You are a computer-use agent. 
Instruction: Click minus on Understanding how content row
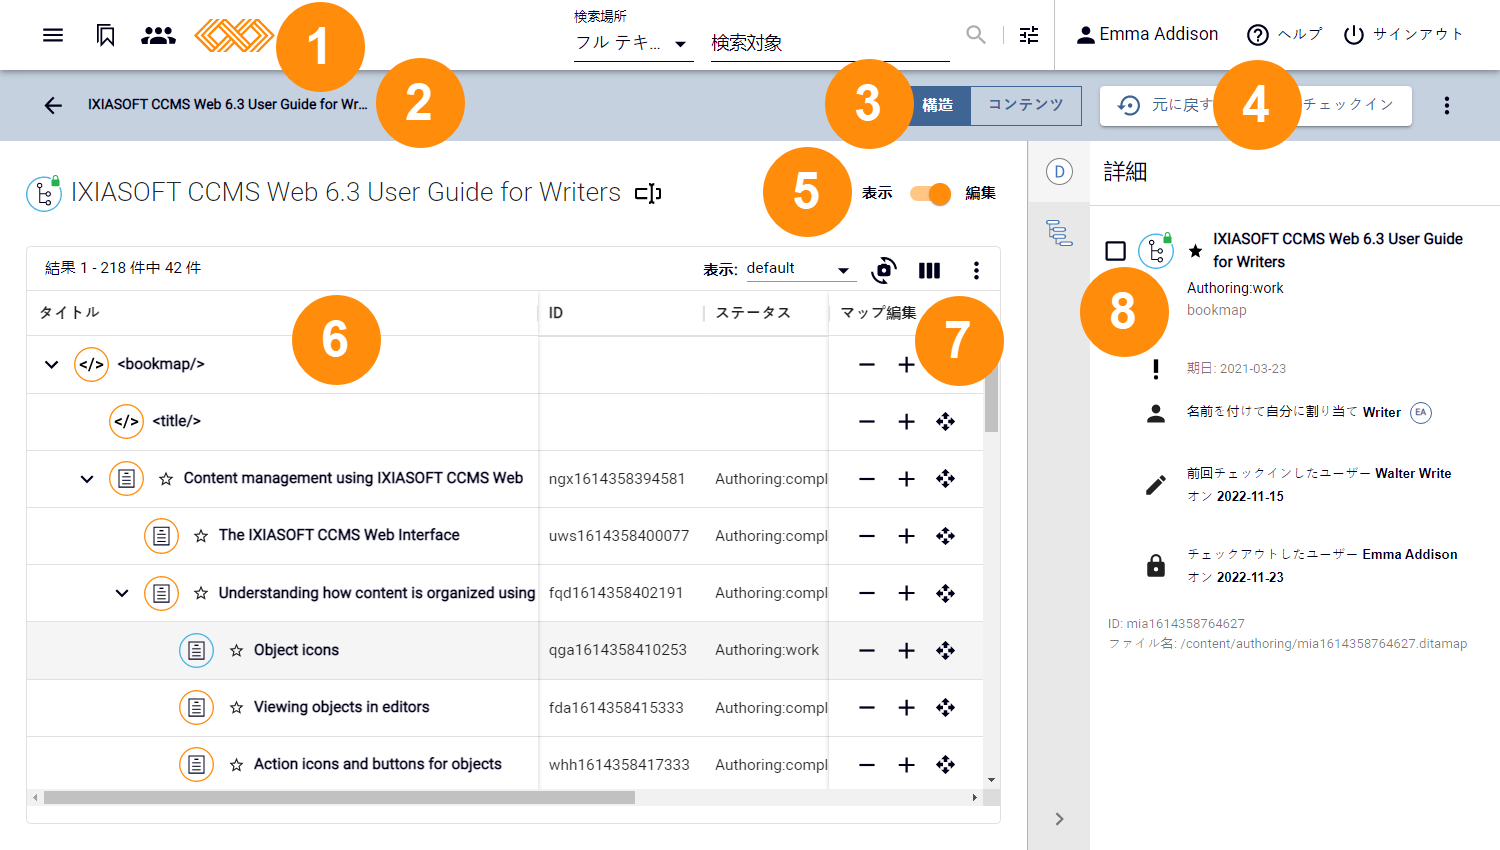[867, 593]
